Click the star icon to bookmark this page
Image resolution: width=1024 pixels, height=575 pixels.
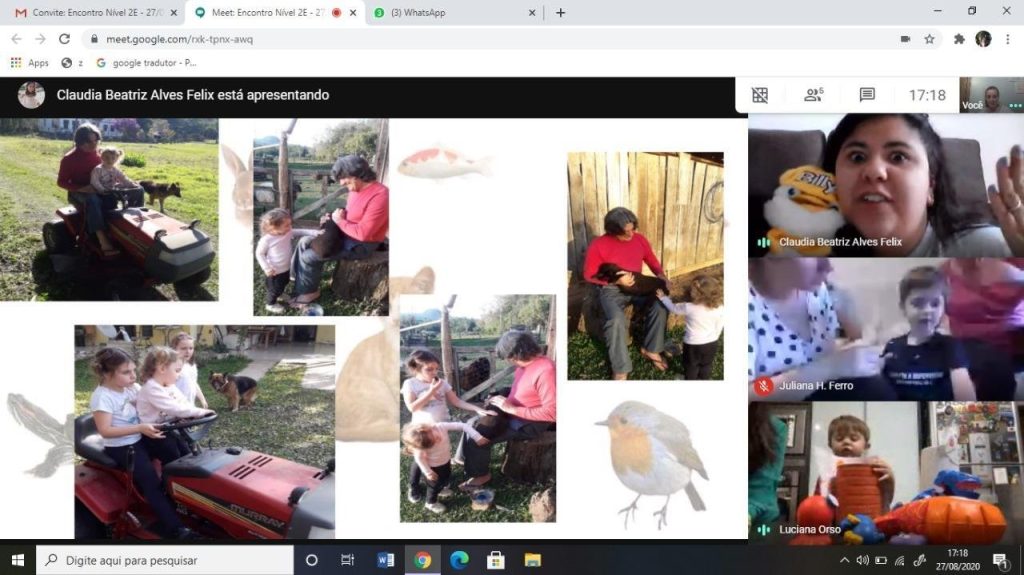click(929, 39)
